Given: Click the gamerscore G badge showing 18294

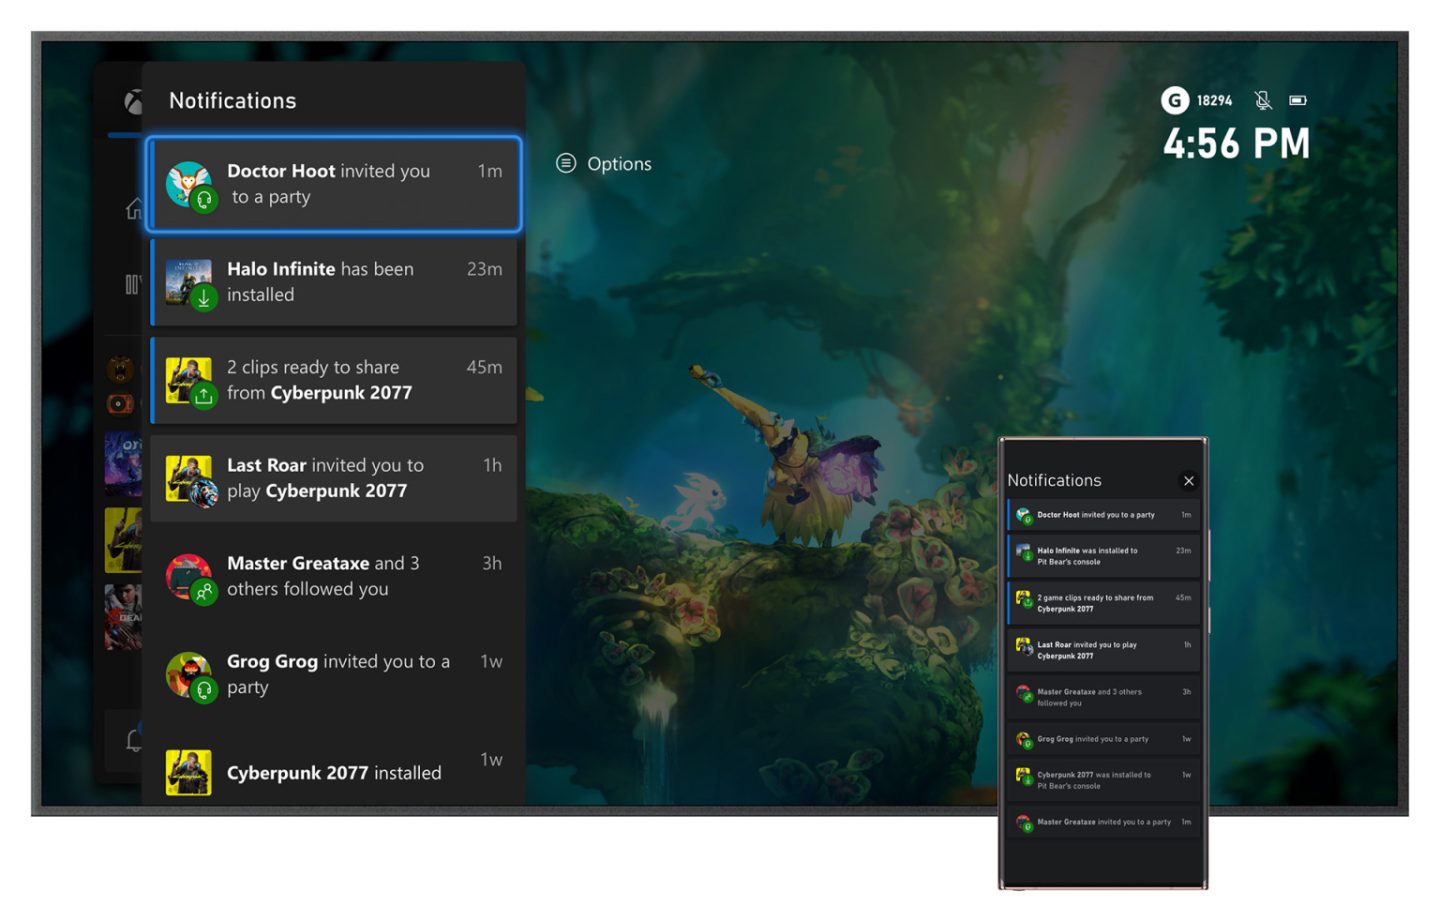Looking at the screenshot, I should [x=1174, y=100].
